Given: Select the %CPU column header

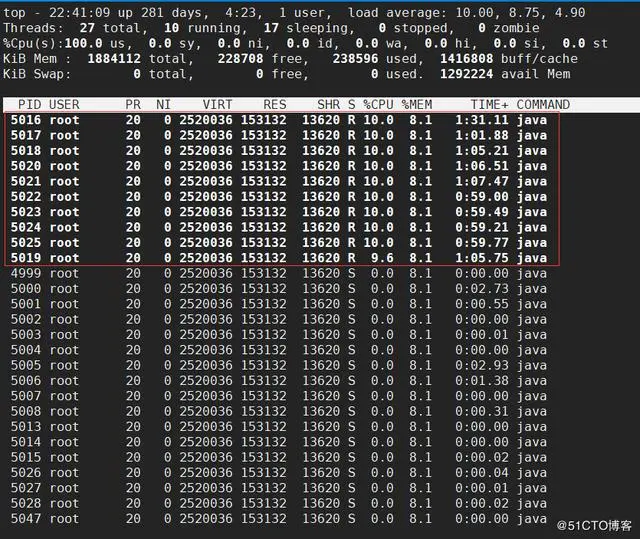Looking at the screenshot, I should 378,104.
